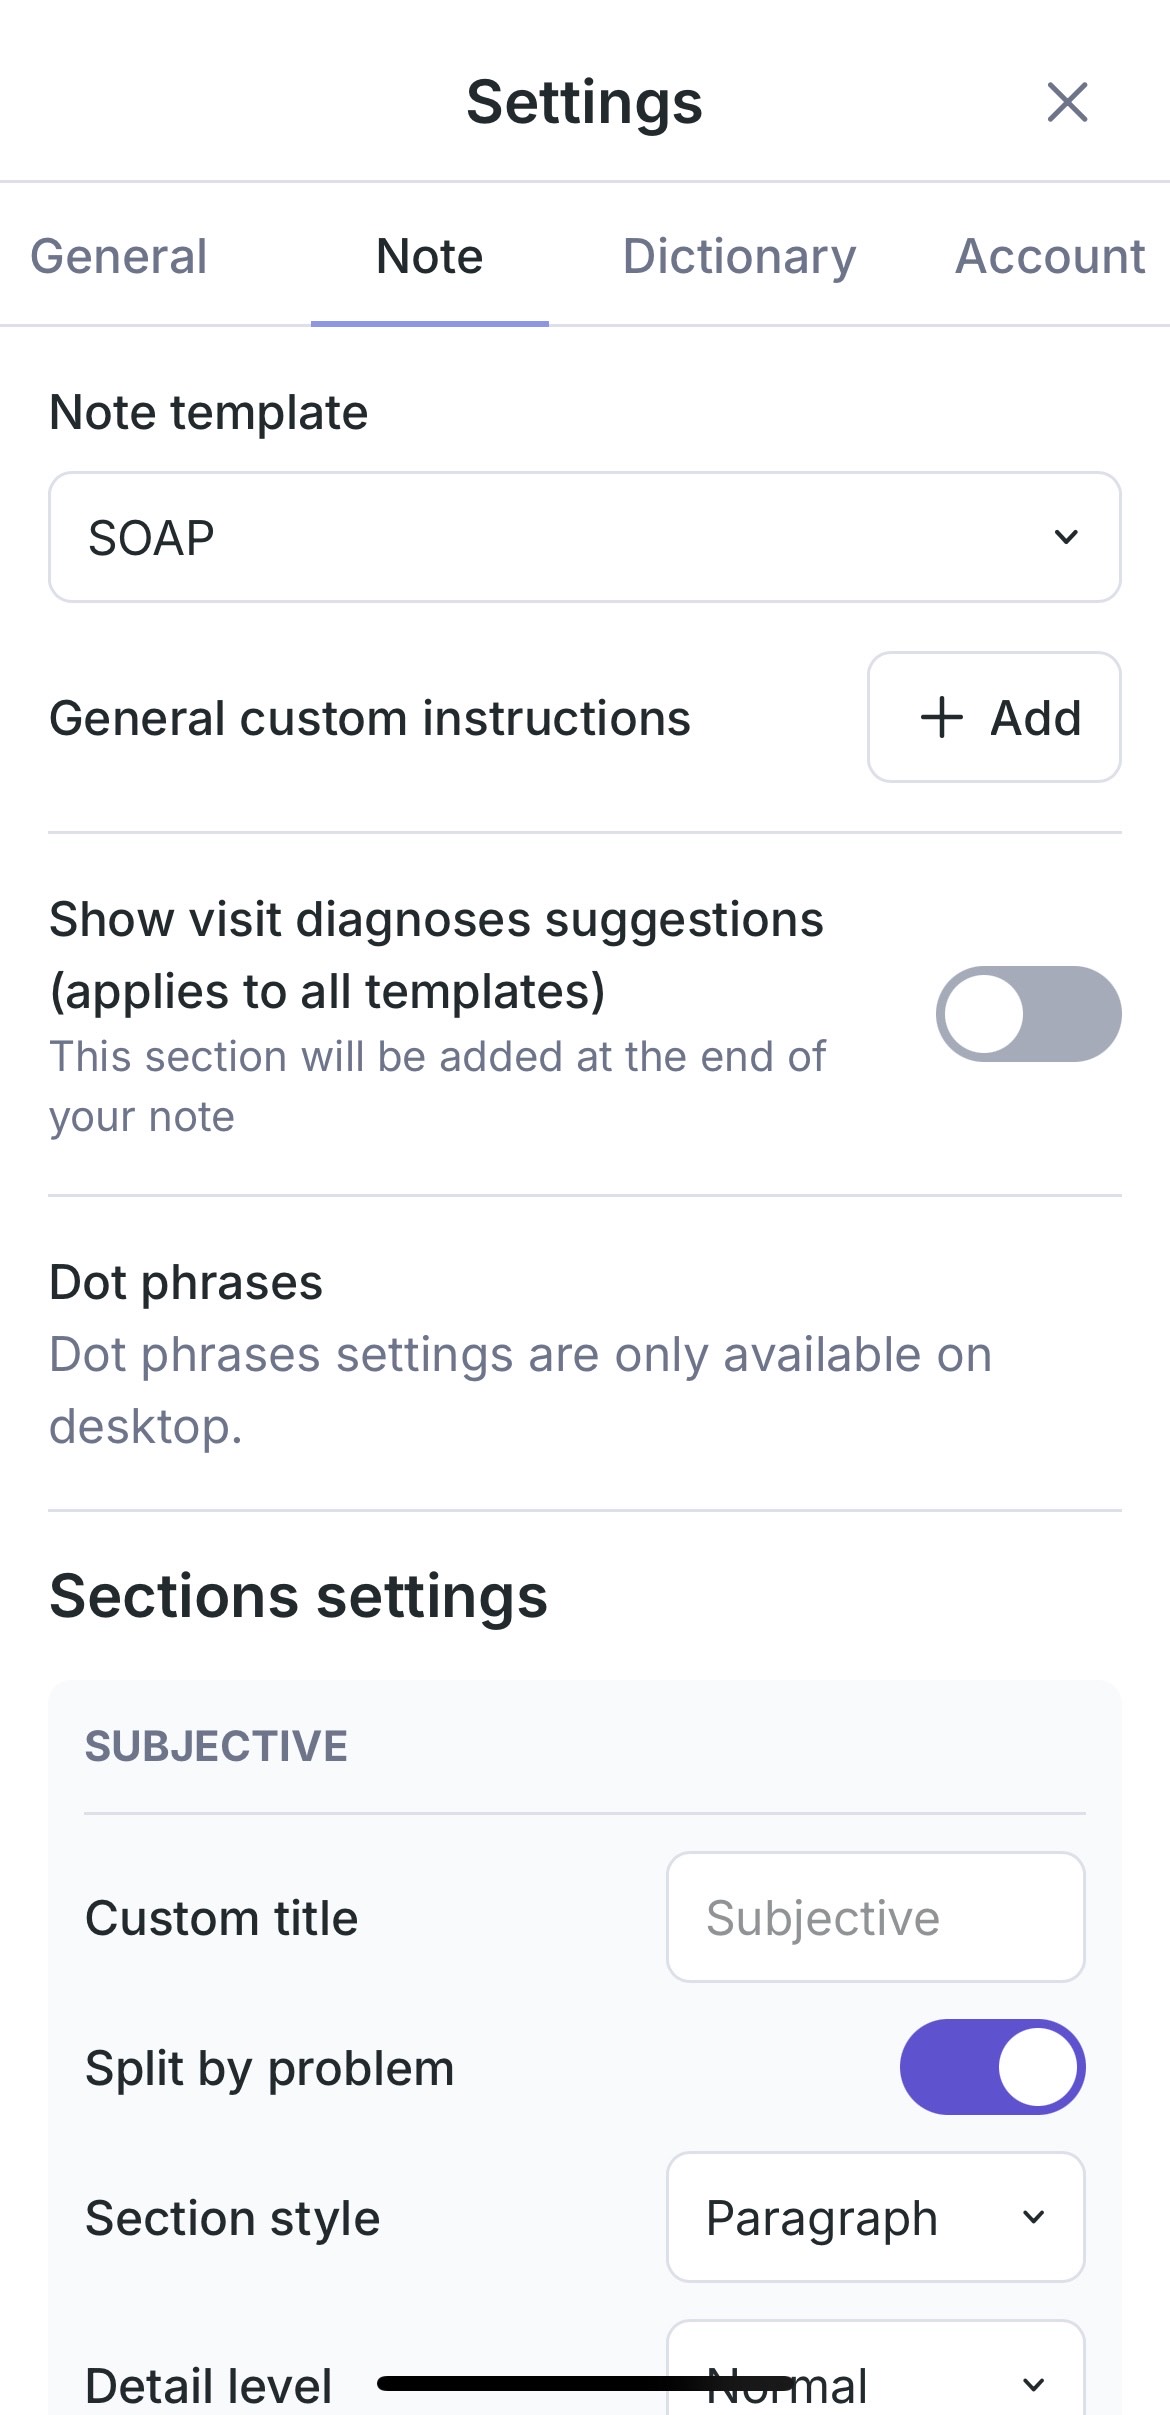This screenshot has height=2415, width=1170.
Task: Turn off Split by problem
Action: [x=992, y=2067]
